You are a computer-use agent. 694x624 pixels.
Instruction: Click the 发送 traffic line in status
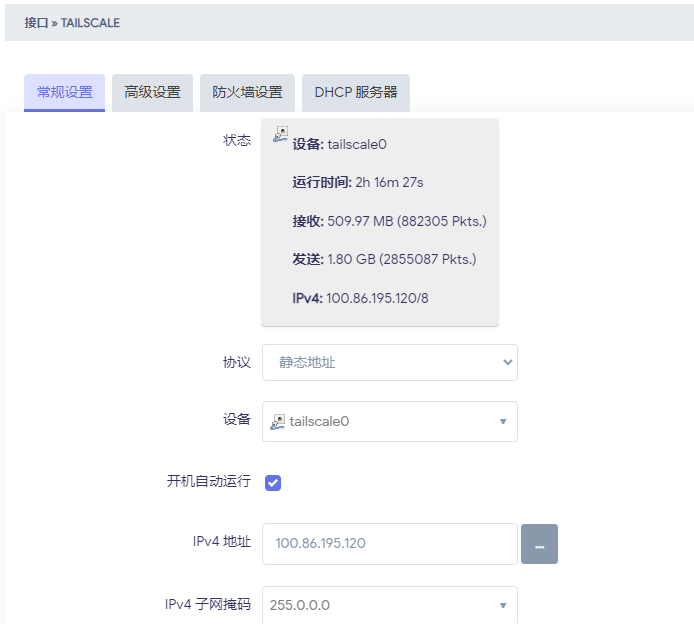pos(384,259)
